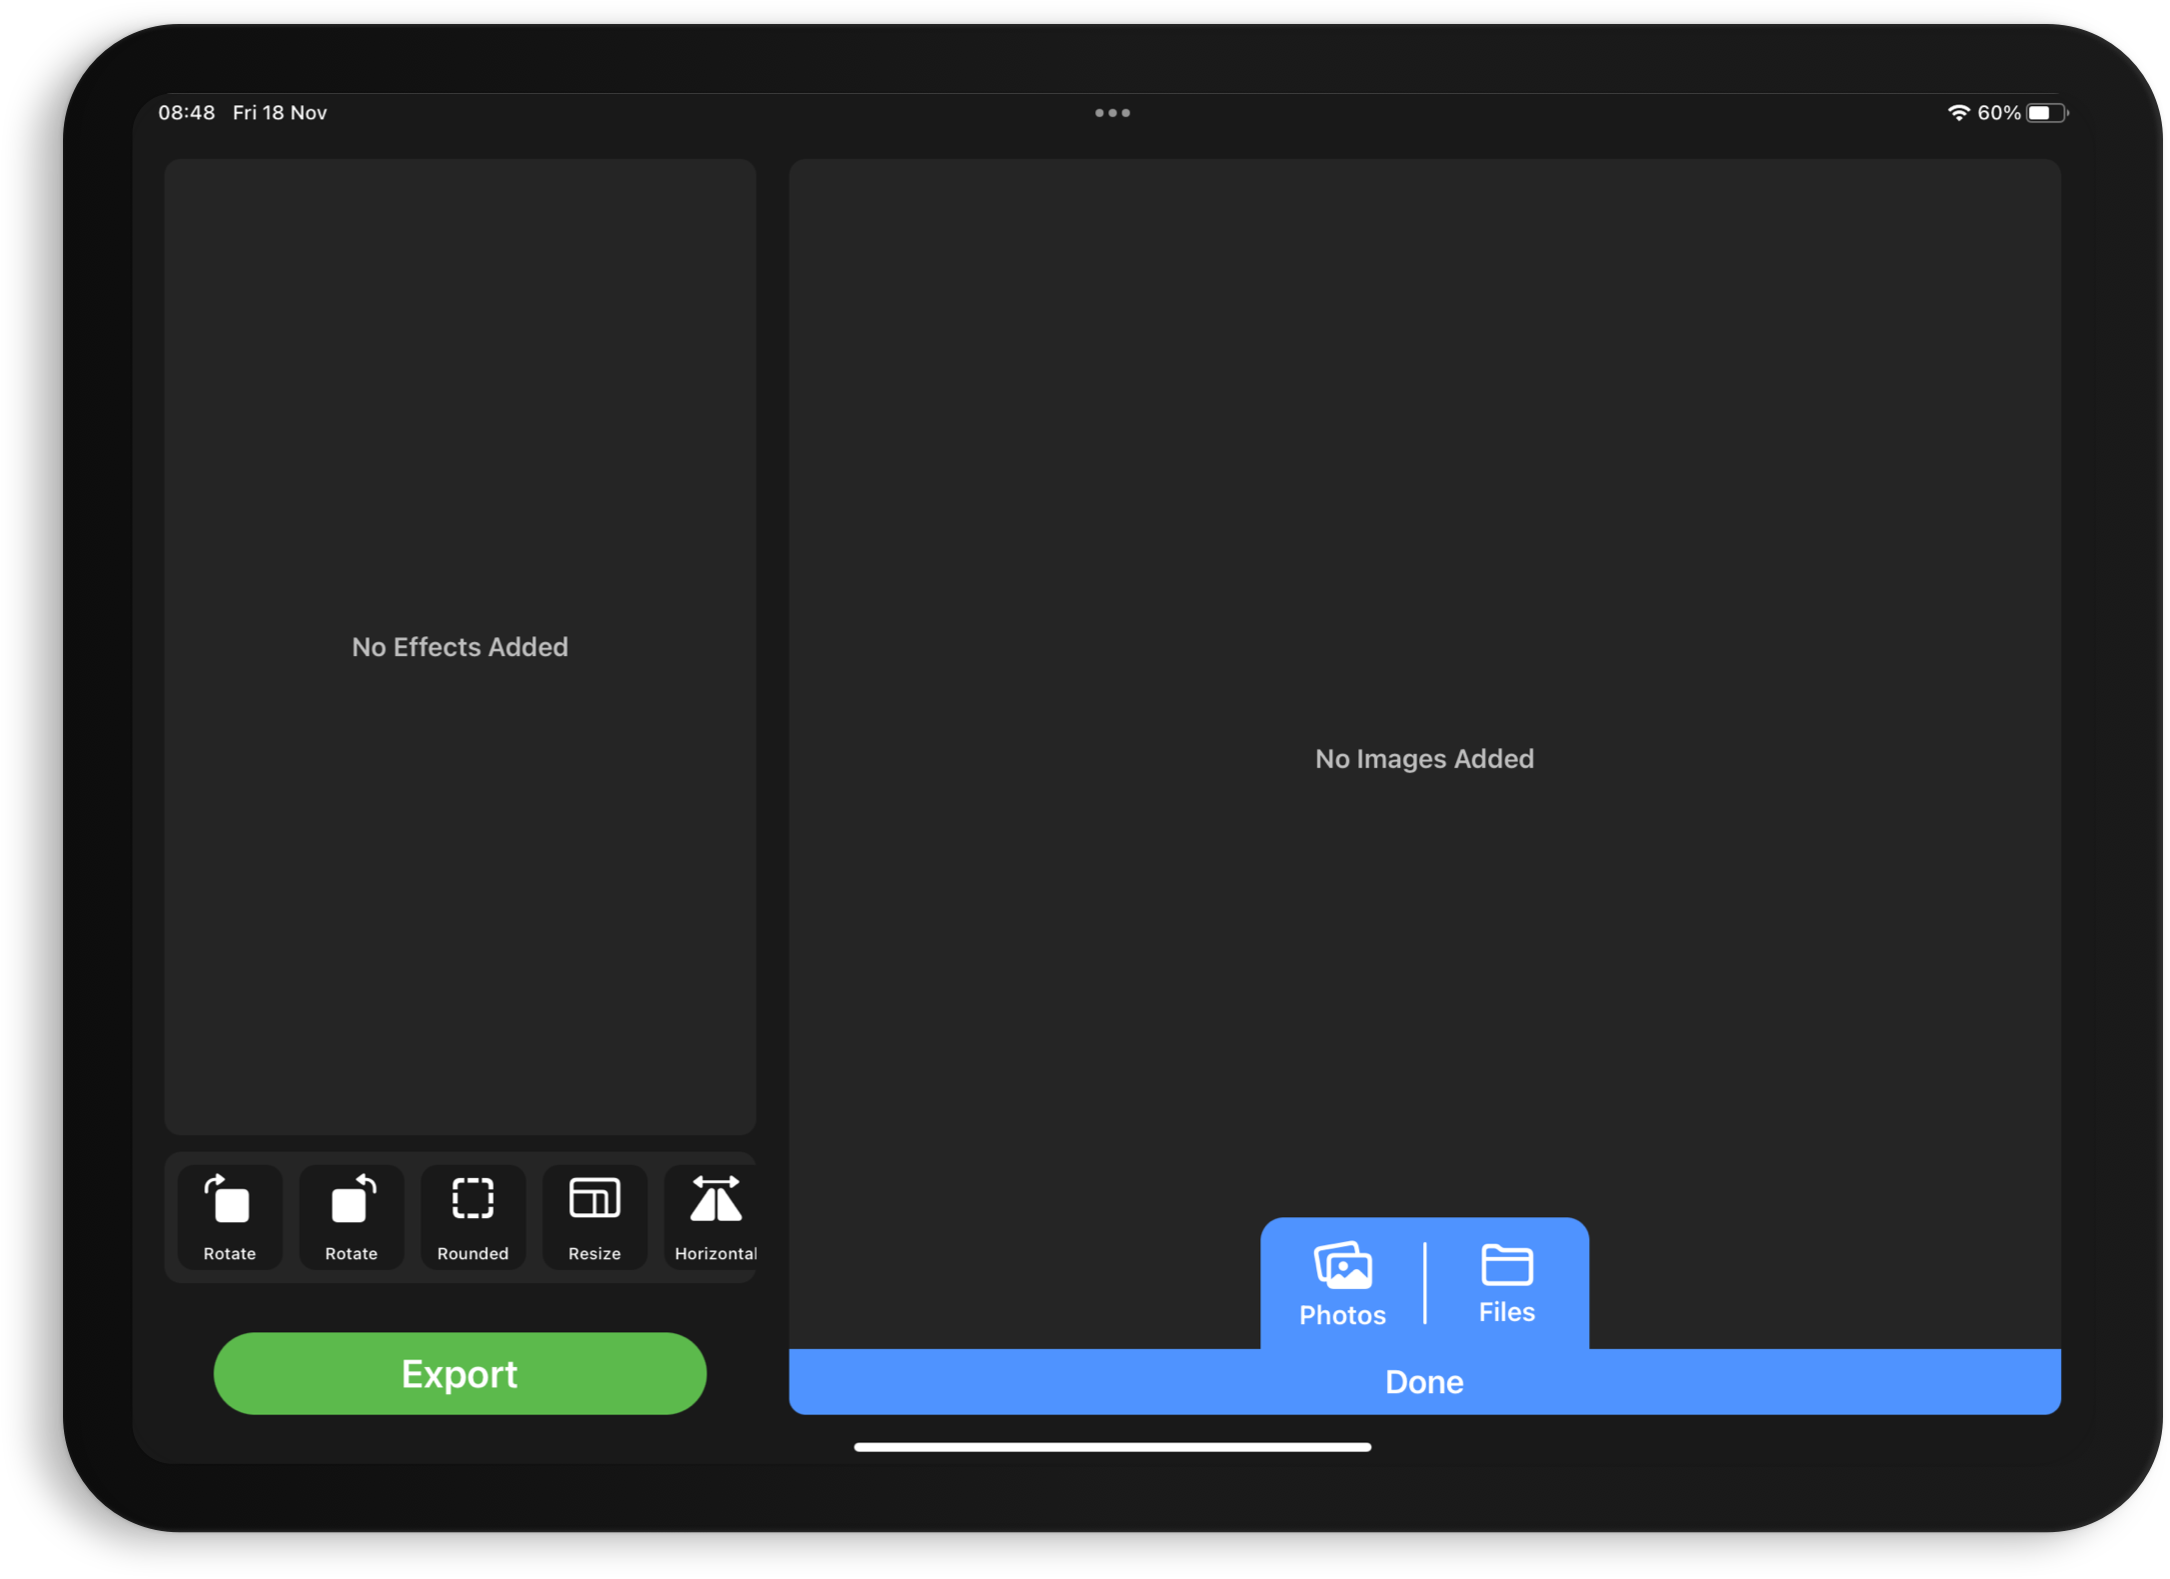The image size is (2170, 1579).
Task: Tap the Wi-Fi status icon
Action: click(1958, 113)
